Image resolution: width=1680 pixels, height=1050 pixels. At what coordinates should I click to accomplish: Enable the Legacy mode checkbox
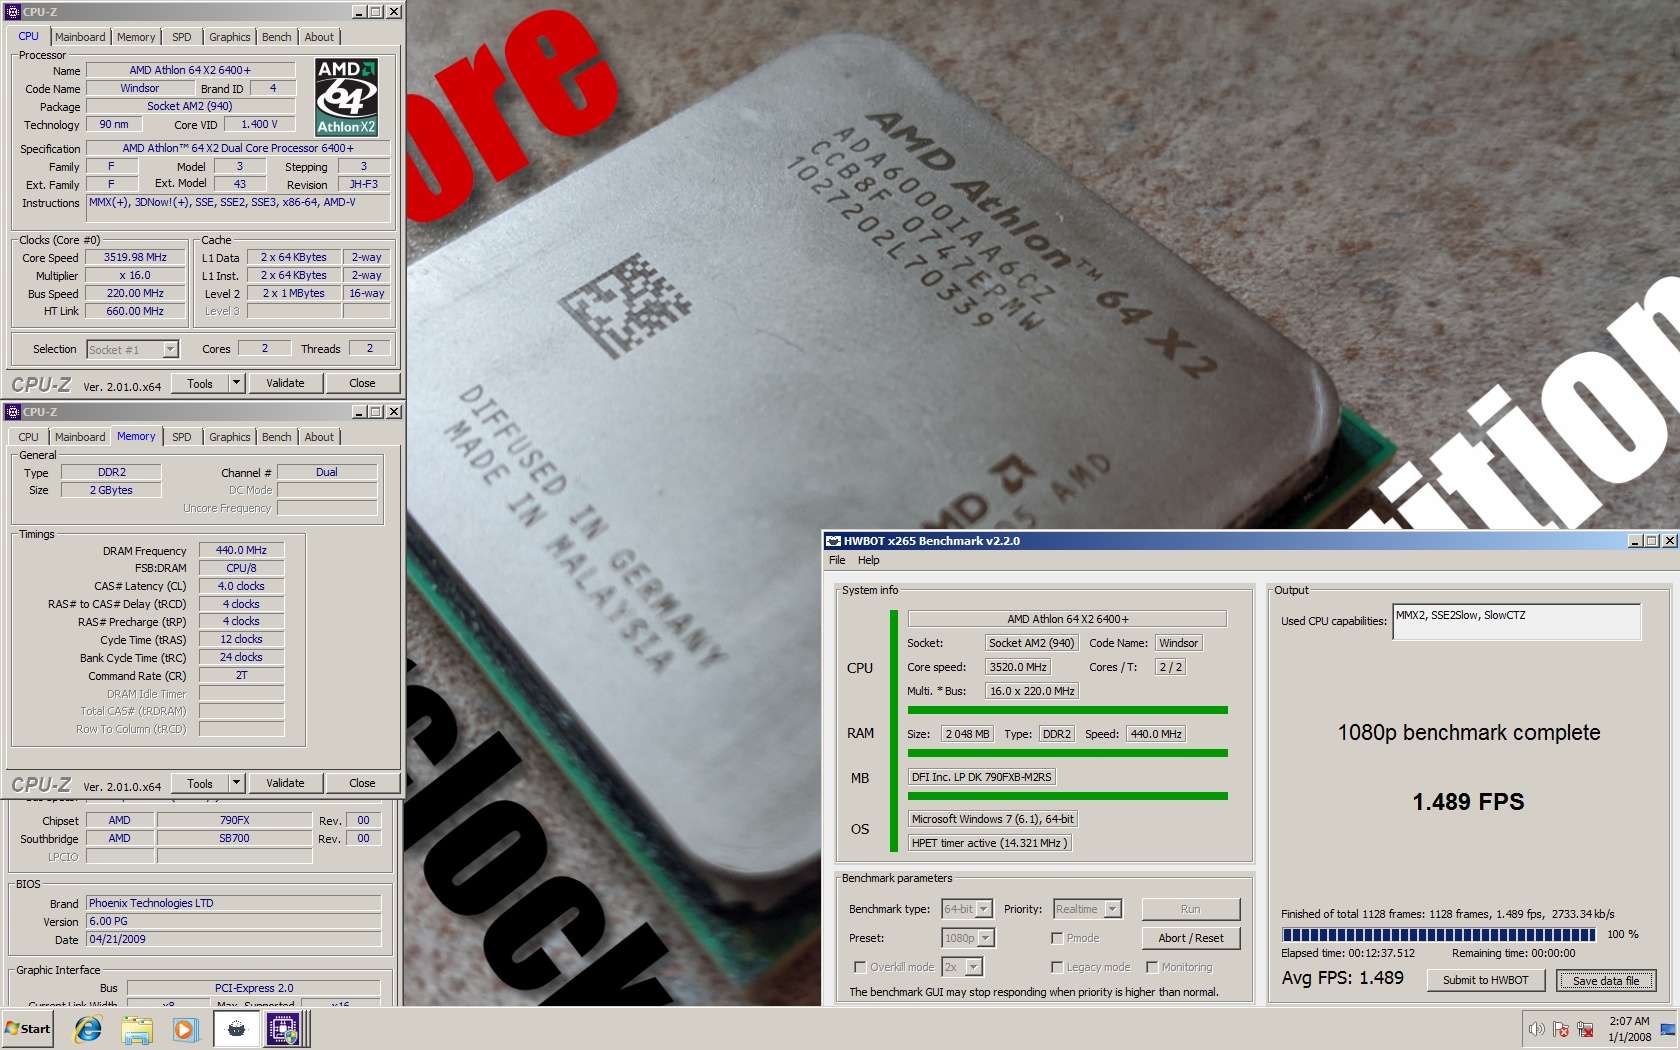[1057, 967]
